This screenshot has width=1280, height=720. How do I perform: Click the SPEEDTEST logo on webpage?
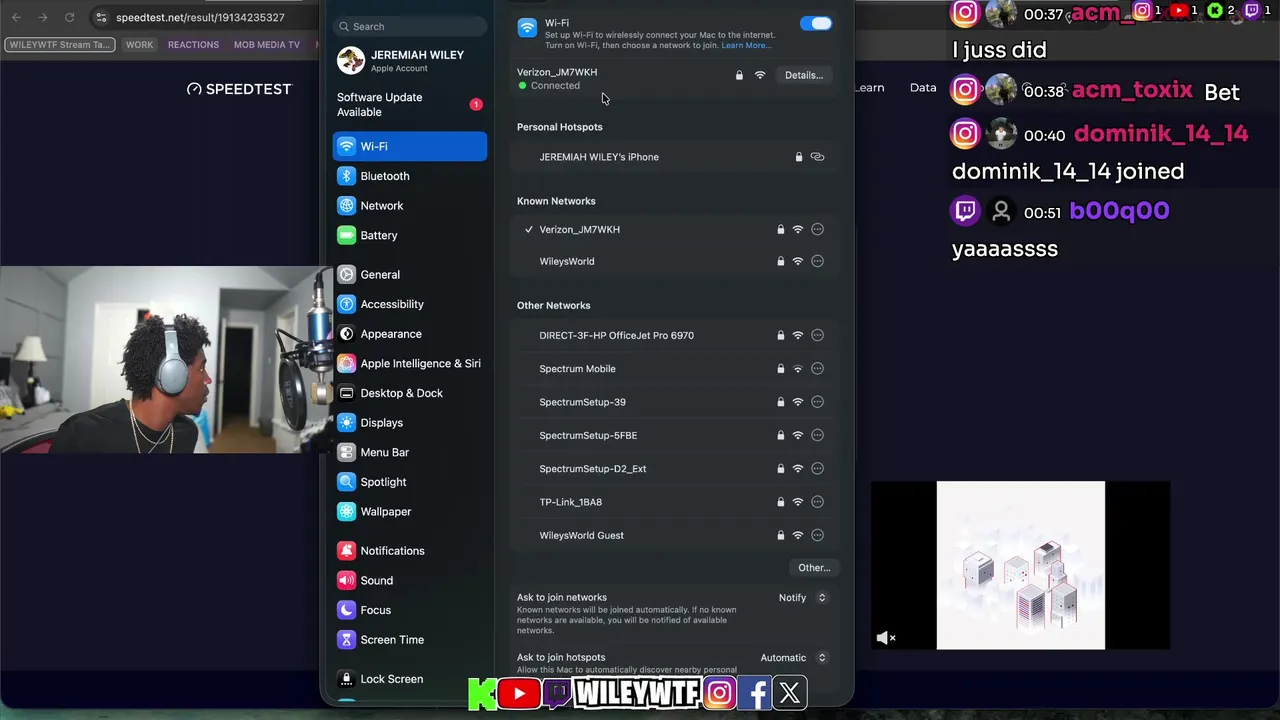pyautogui.click(x=239, y=89)
